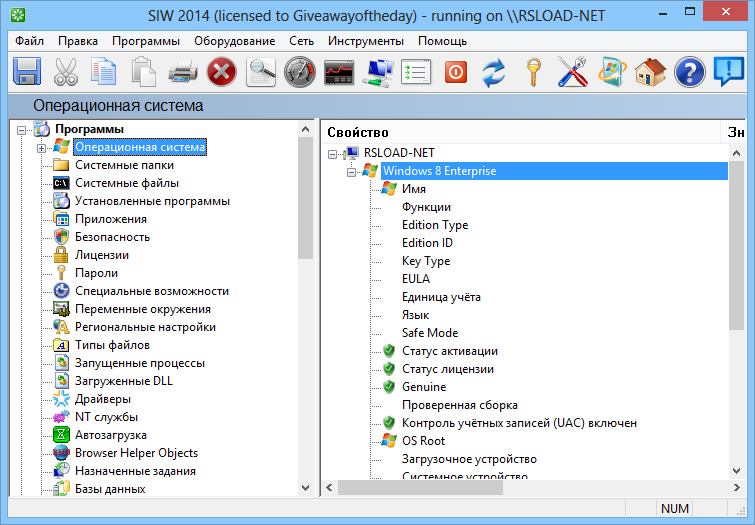Select Загруженные DLL tree item
755x525 pixels.
click(x=124, y=381)
